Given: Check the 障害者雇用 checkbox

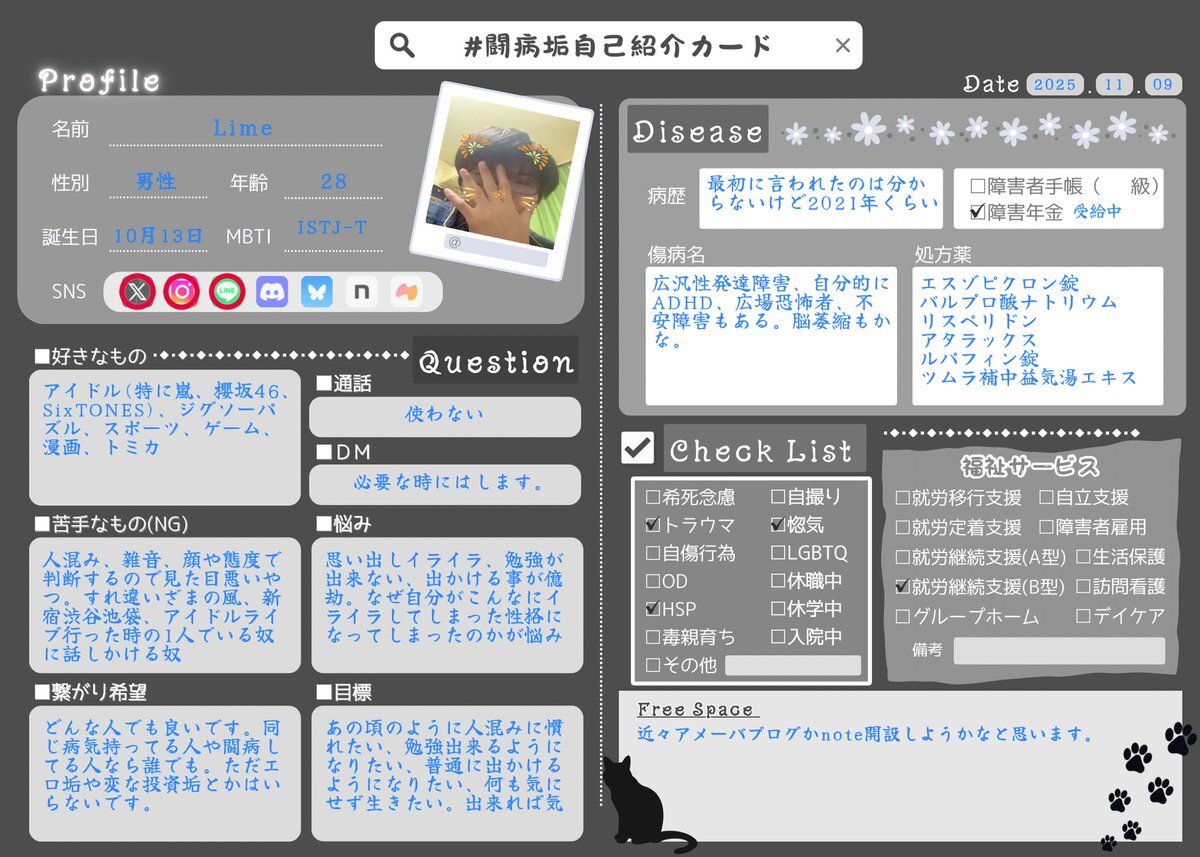Looking at the screenshot, I should coord(1046,527).
